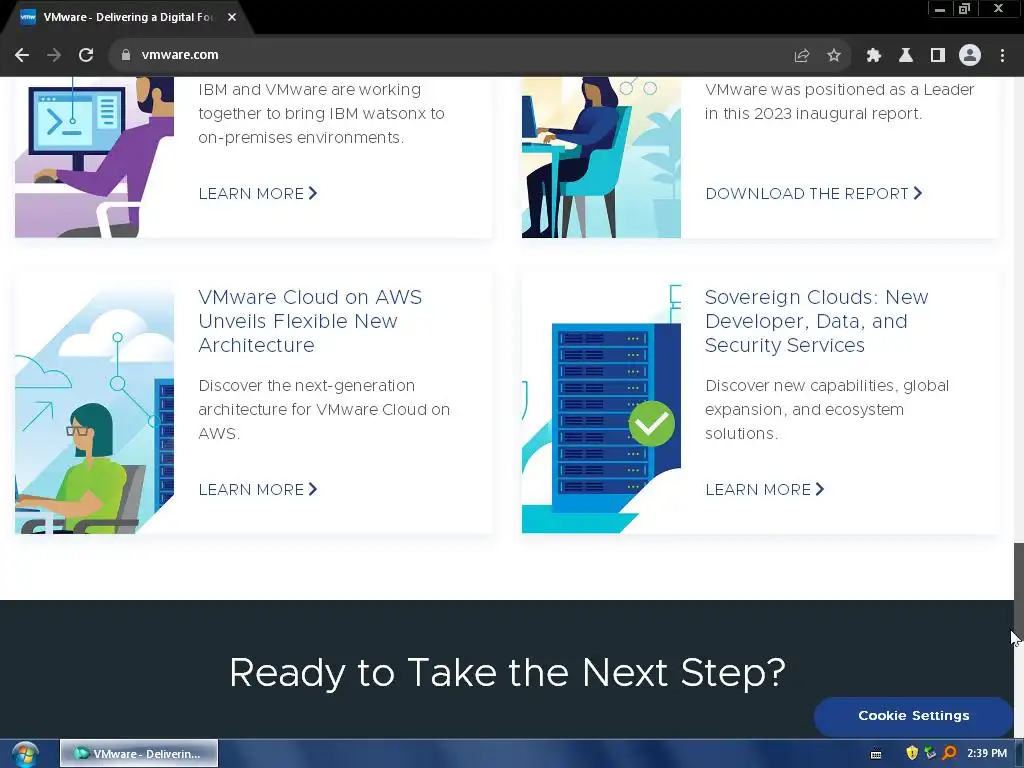Click the orange magnifier tray icon
Viewport: 1024px width, 768px height.
(x=950, y=753)
